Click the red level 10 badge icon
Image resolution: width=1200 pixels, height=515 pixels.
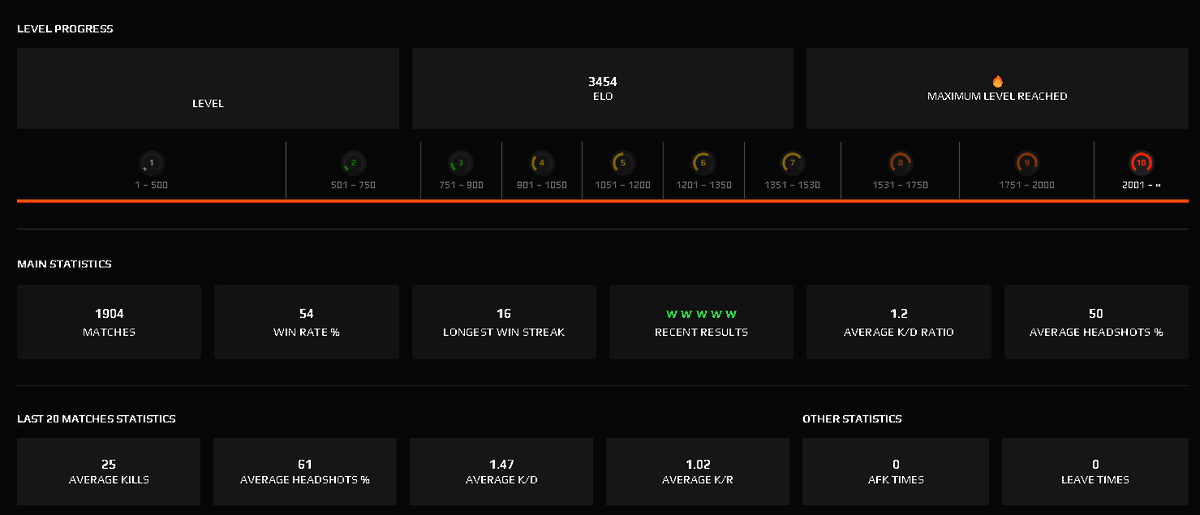tap(1141, 162)
